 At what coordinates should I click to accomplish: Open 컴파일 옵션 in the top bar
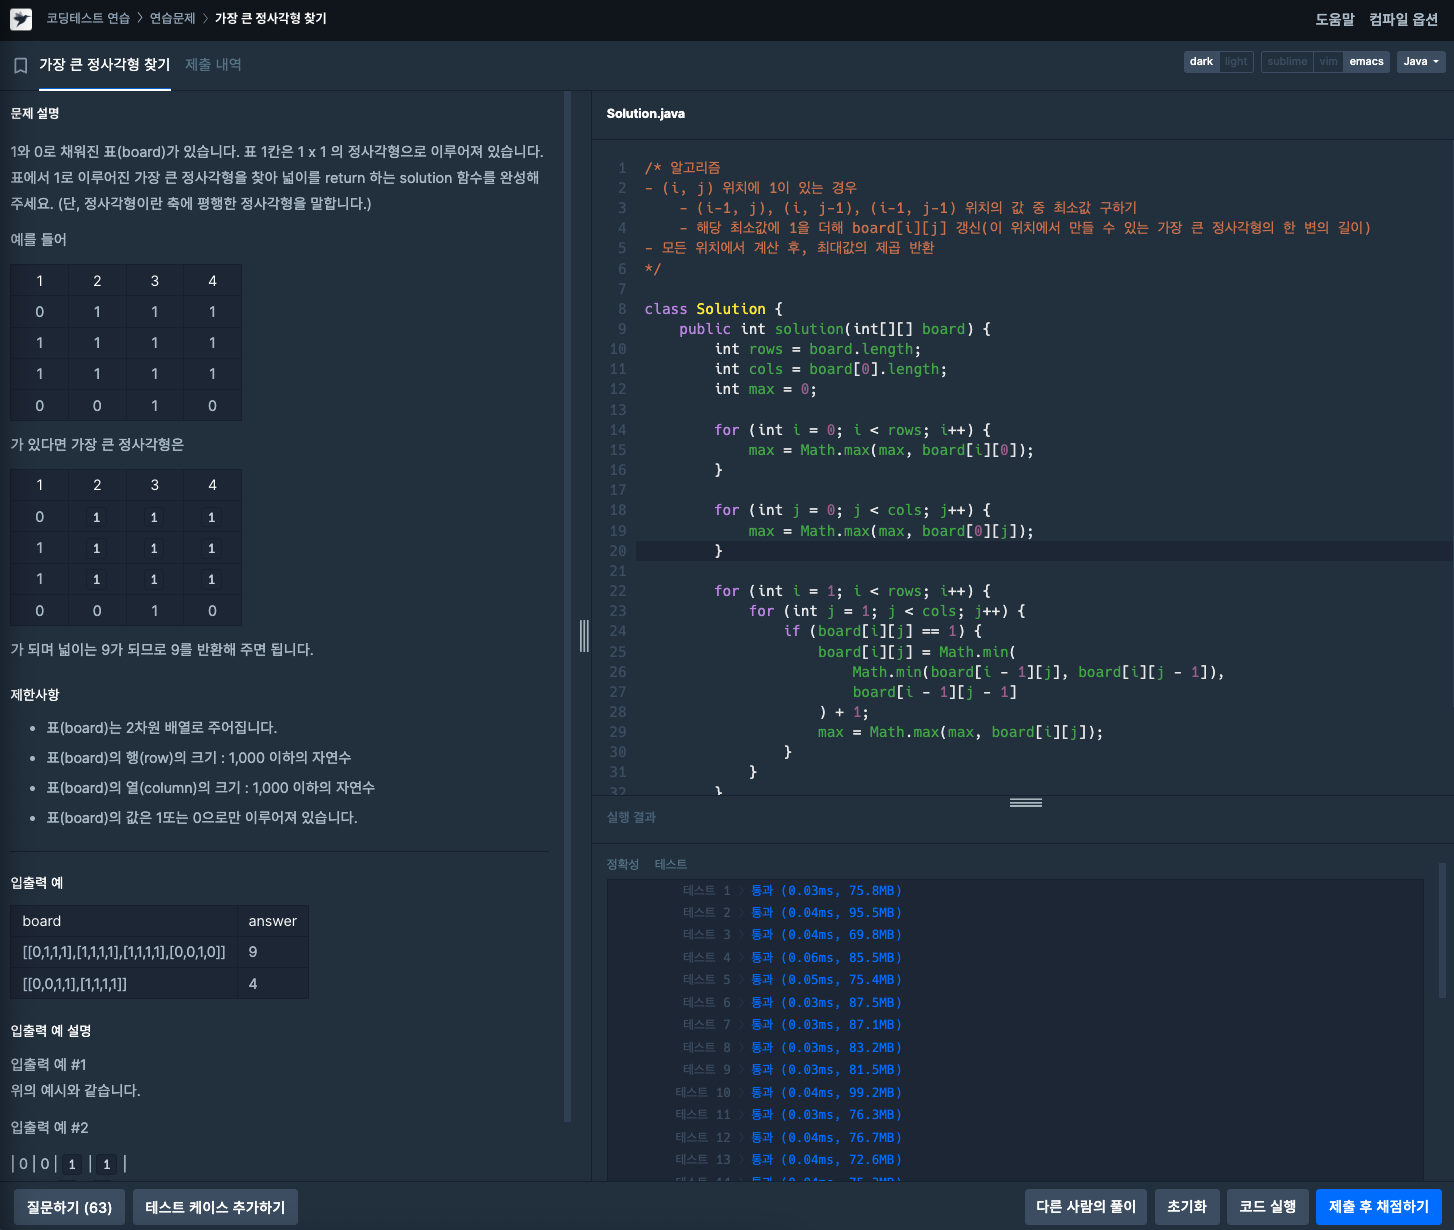(1403, 20)
